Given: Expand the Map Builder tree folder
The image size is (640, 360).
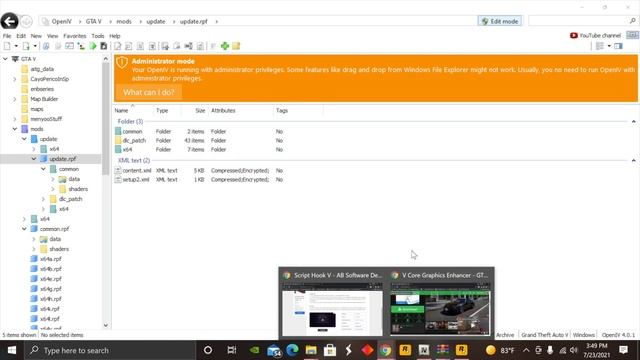Looking at the screenshot, I should (x=15, y=99).
